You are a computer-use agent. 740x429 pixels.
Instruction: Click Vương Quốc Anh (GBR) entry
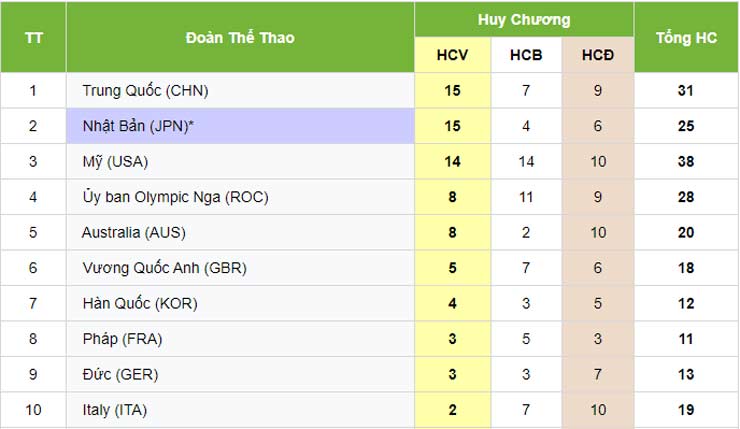tap(164, 268)
